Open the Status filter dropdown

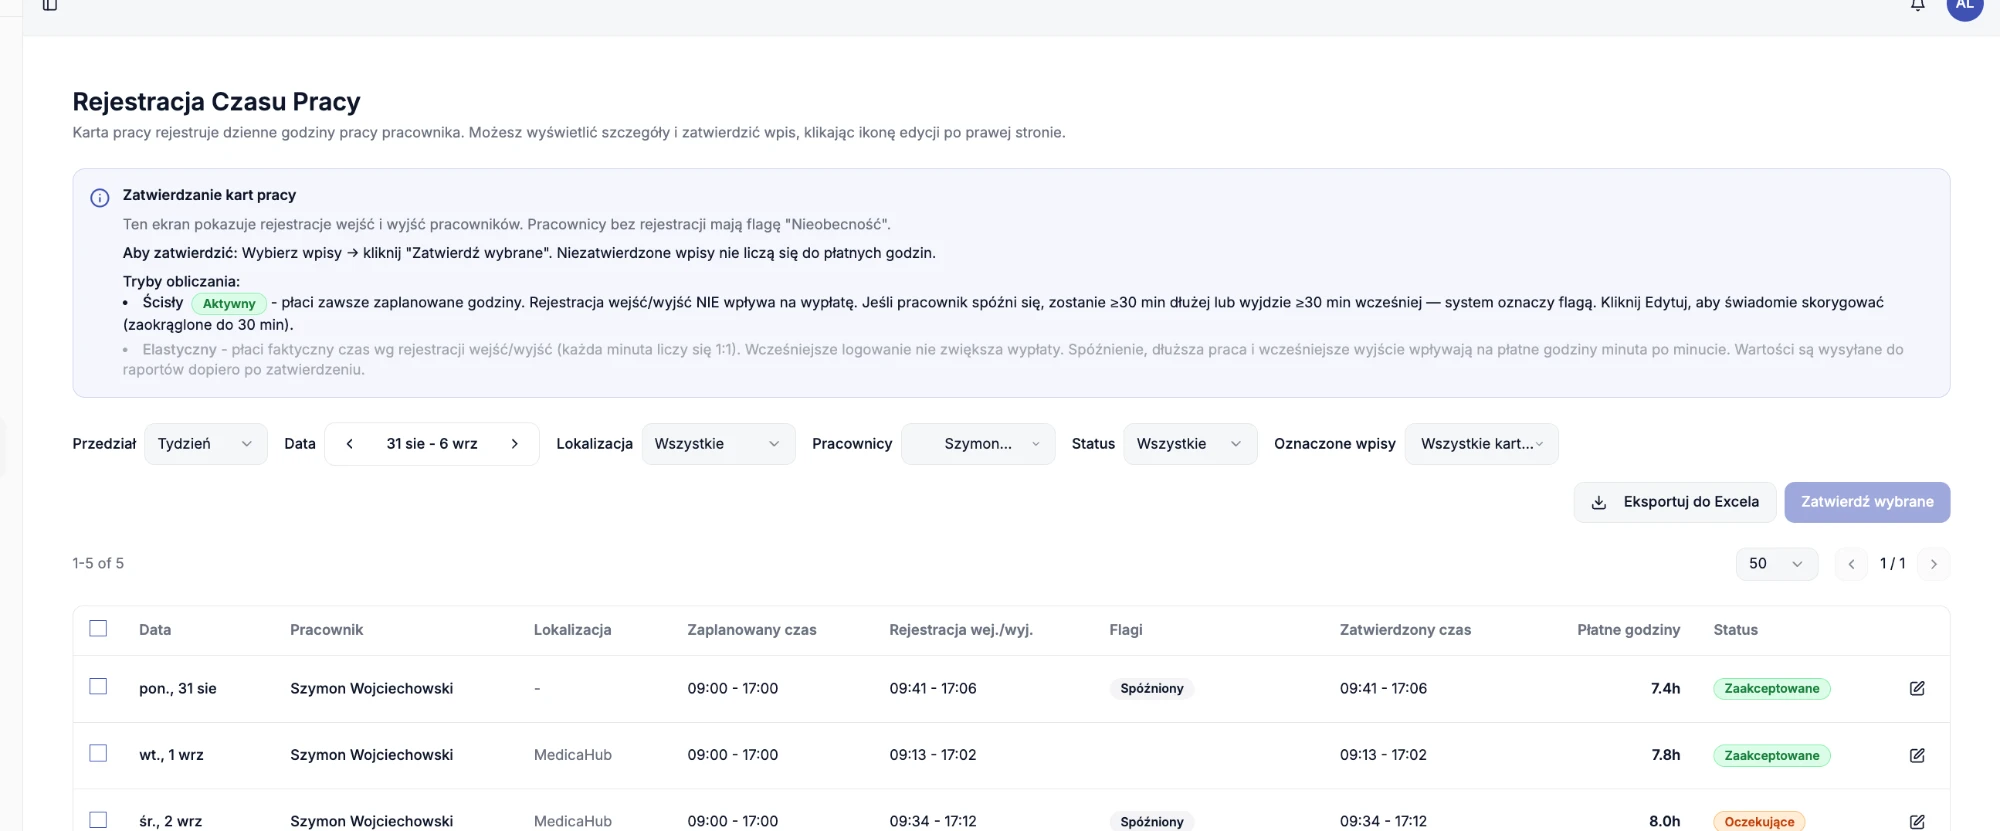coord(1190,444)
